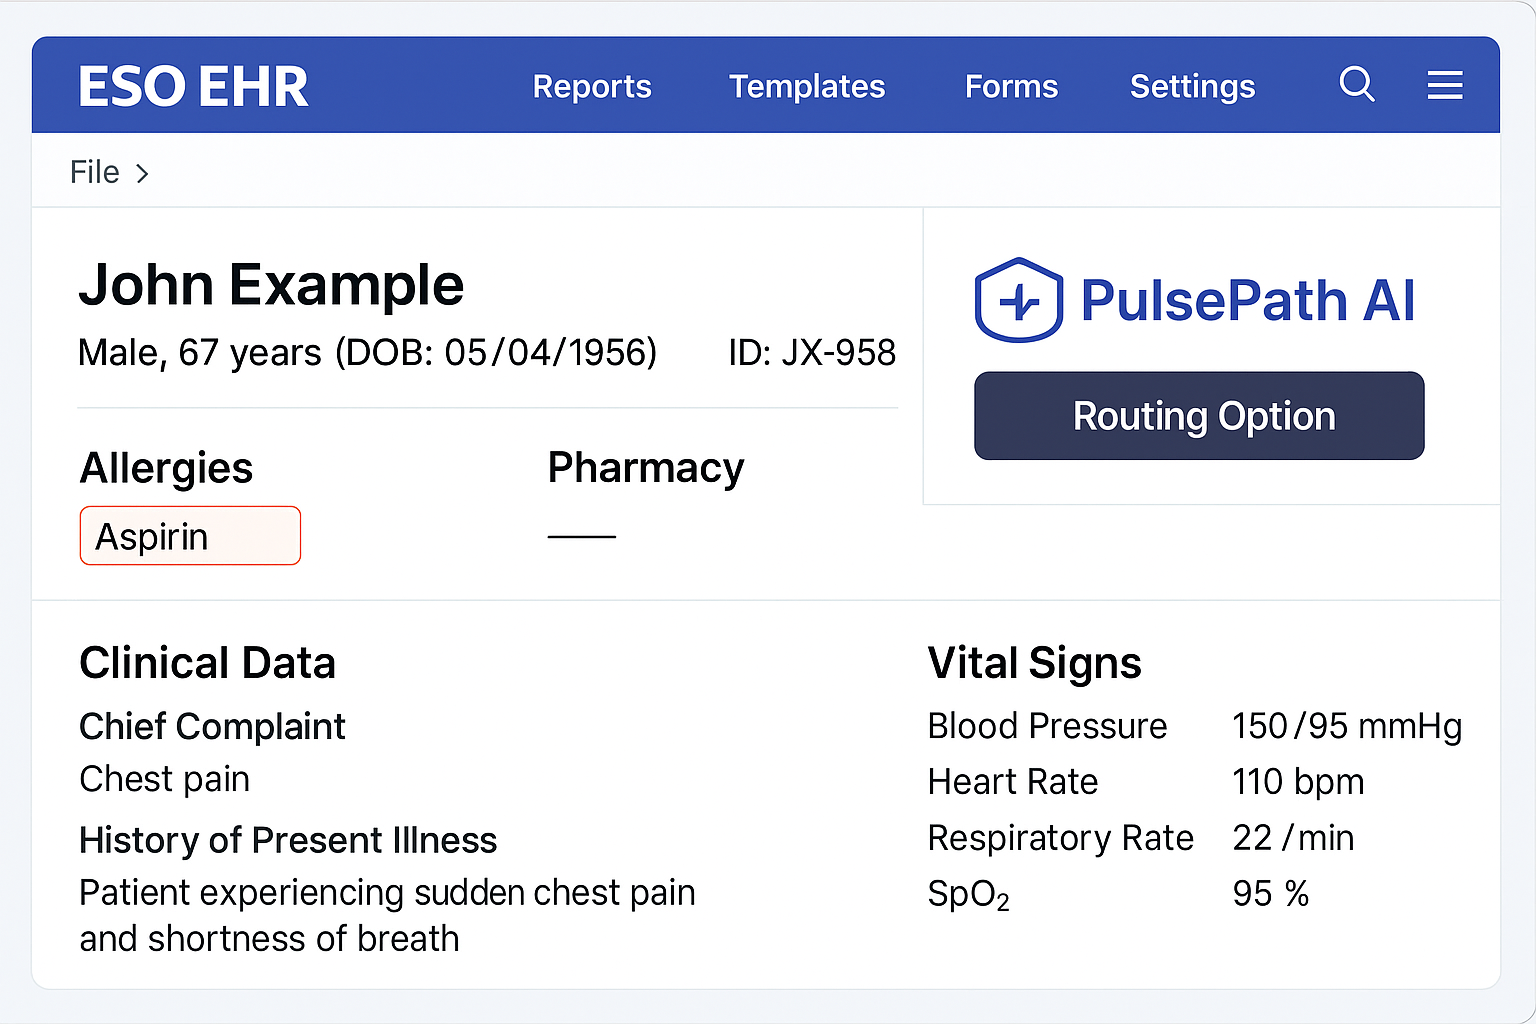Image resolution: width=1536 pixels, height=1024 pixels.
Task: Open the hamburger menu icon
Action: 1445,85
